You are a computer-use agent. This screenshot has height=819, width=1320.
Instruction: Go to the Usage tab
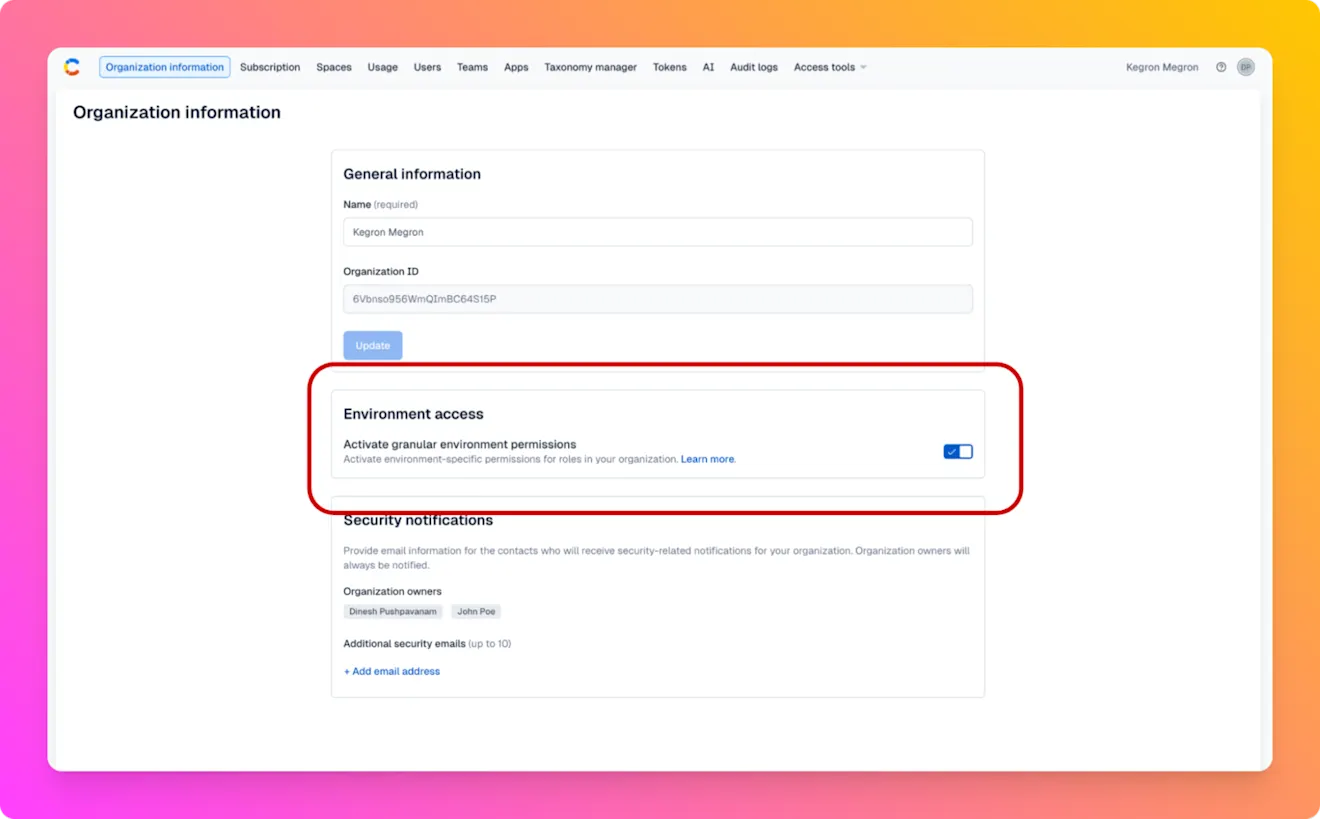(x=382, y=67)
